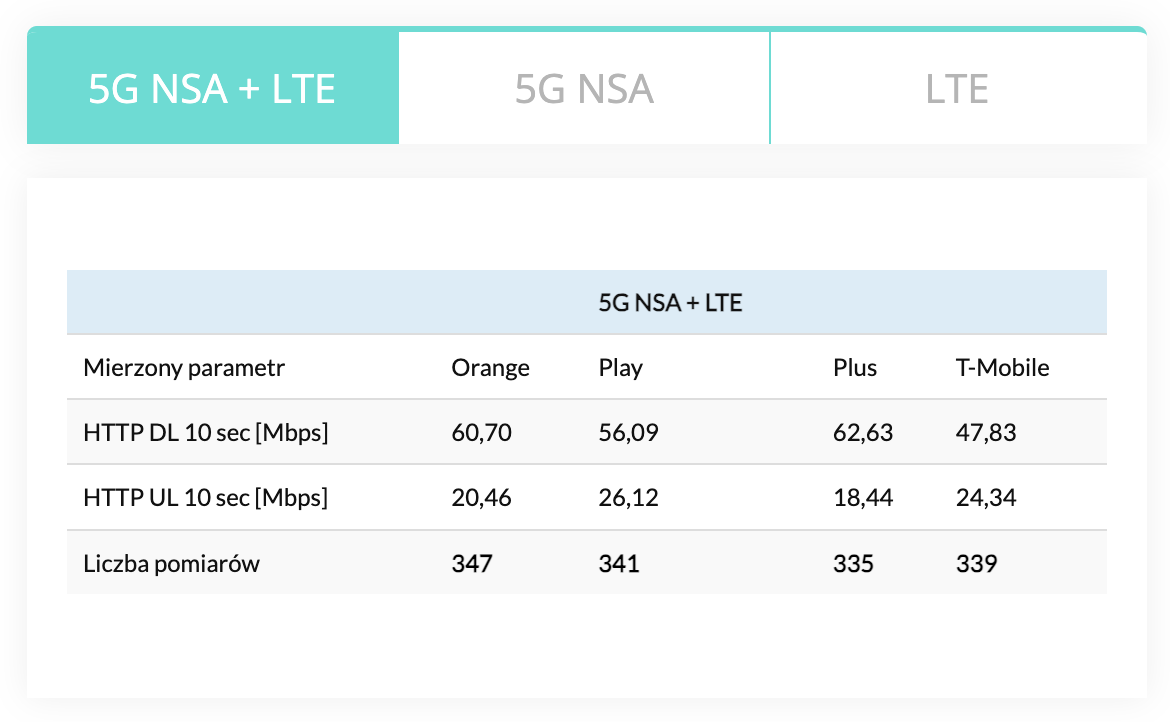Click the 5G NSA + LTE table header

[x=670, y=302]
